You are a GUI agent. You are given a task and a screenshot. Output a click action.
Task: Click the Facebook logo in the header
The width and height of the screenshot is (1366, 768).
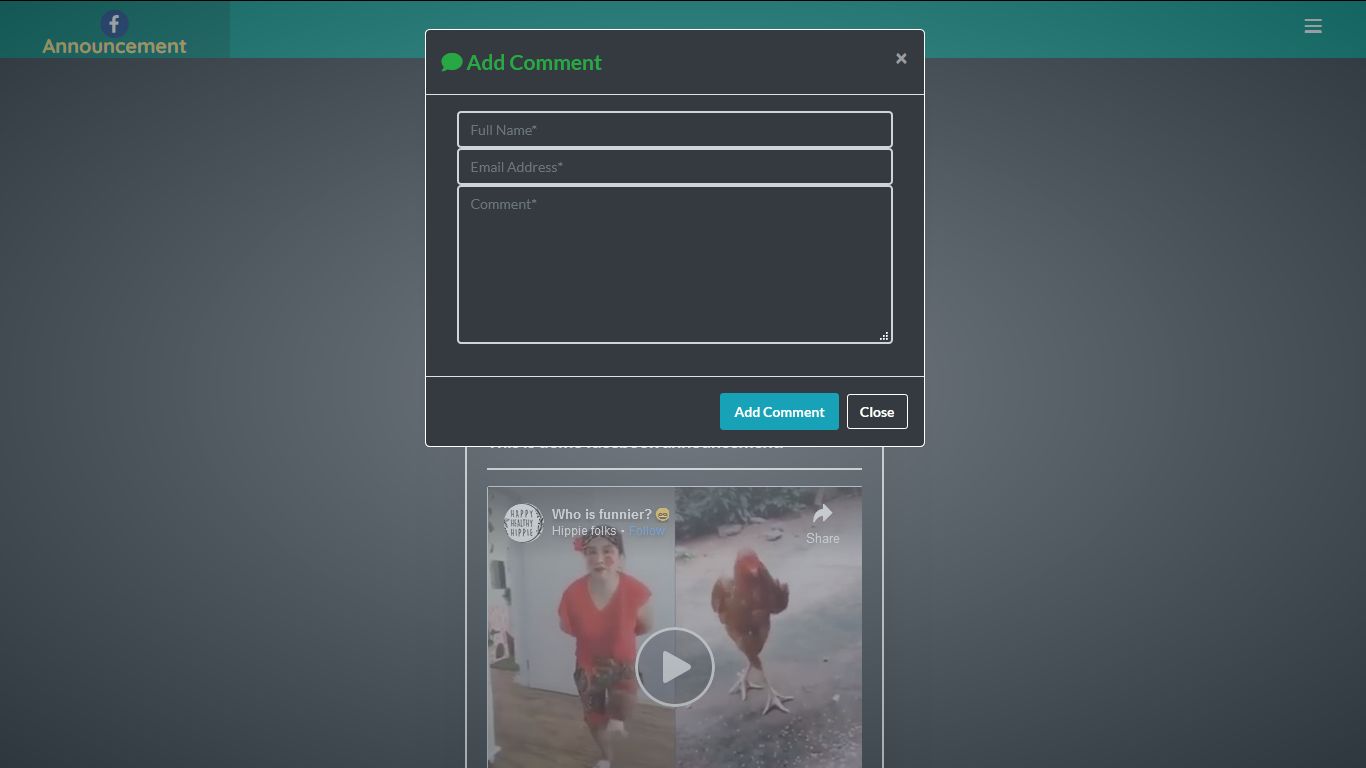(114, 24)
